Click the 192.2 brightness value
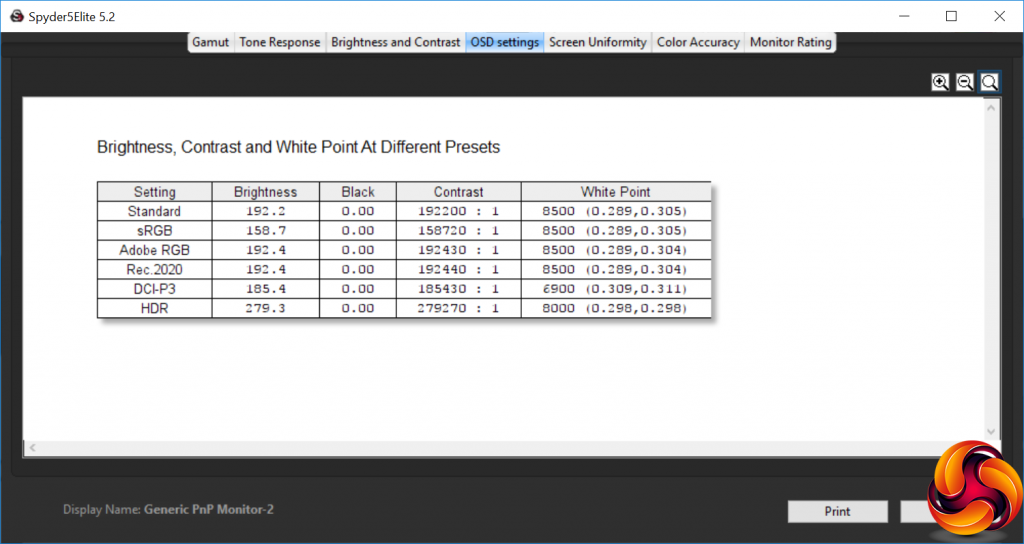Screen dimensions: 1024x544 click(265, 212)
